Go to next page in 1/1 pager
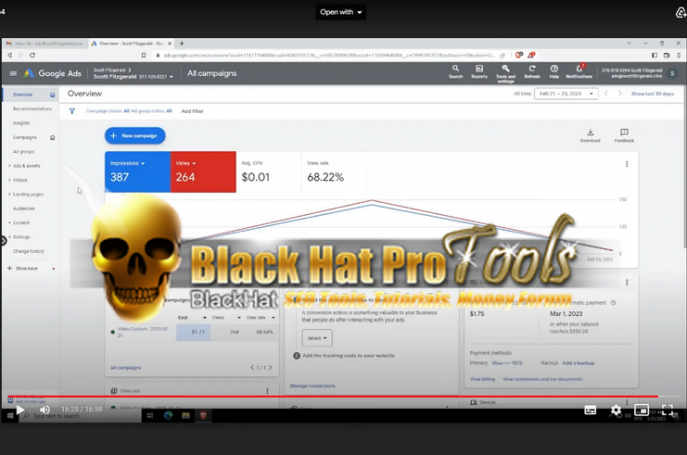687x455 pixels. [x=270, y=368]
